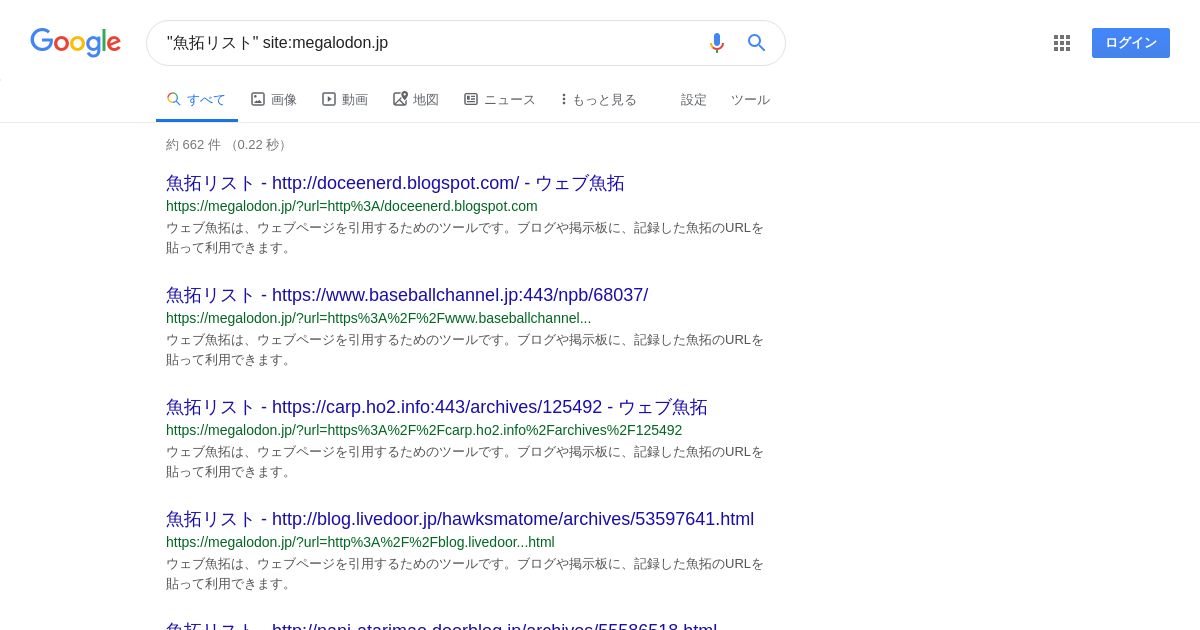Start voice search with microphone icon
1200x630 pixels.
coord(716,43)
